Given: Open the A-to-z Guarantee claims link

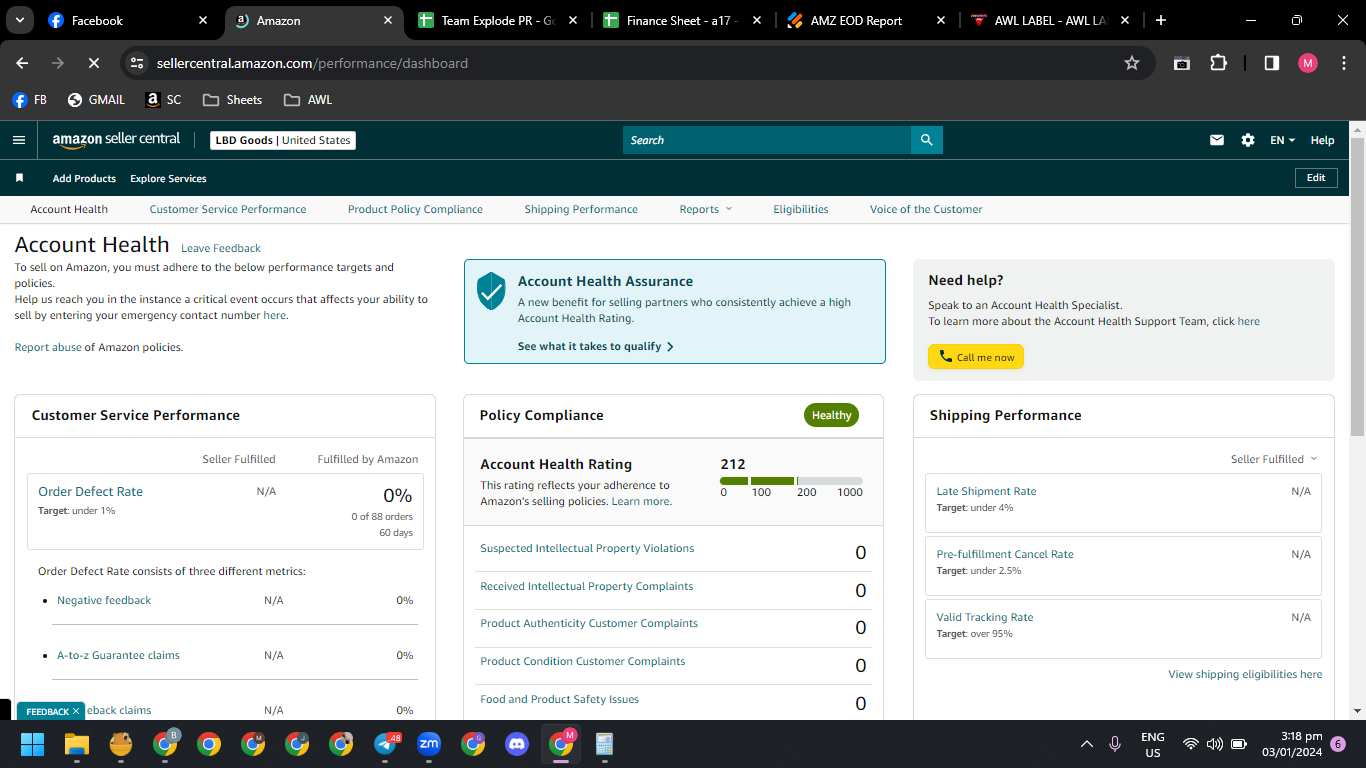Looking at the screenshot, I should pyautogui.click(x=118, y=655).
